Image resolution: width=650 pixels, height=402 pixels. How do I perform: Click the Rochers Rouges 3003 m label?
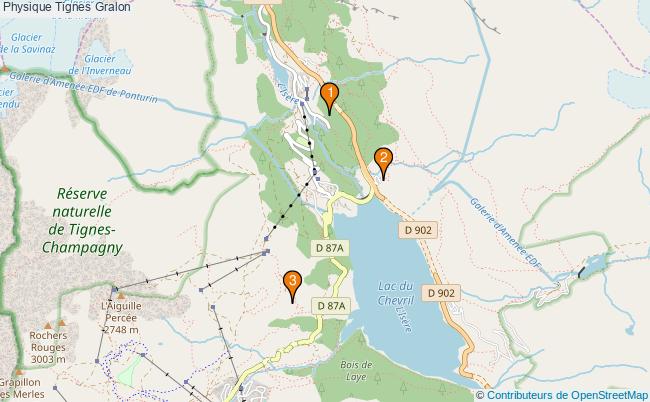pyautogui.click(x=48, y=347)
